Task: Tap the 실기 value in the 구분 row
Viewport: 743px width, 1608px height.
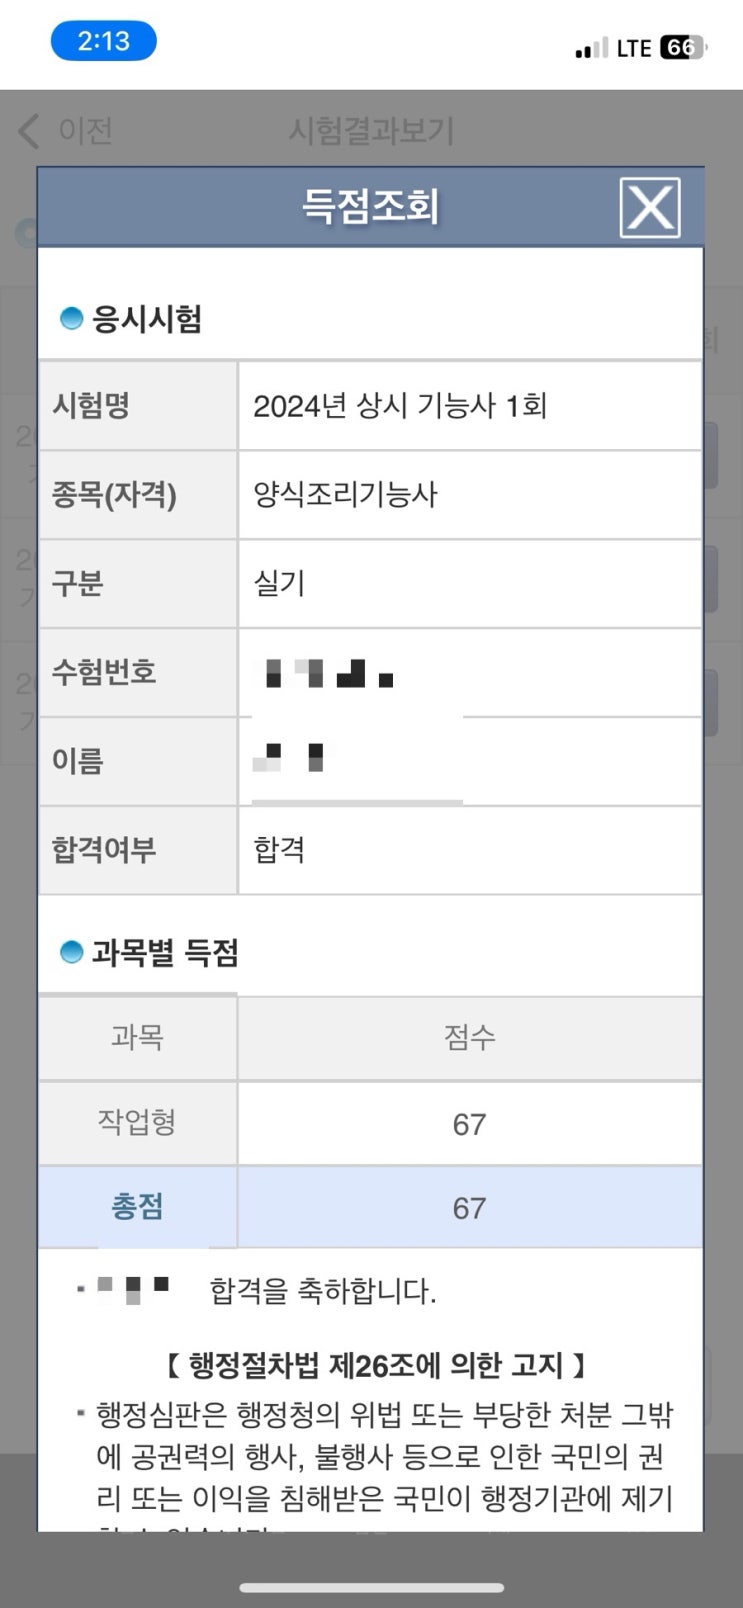Action: 279,583
